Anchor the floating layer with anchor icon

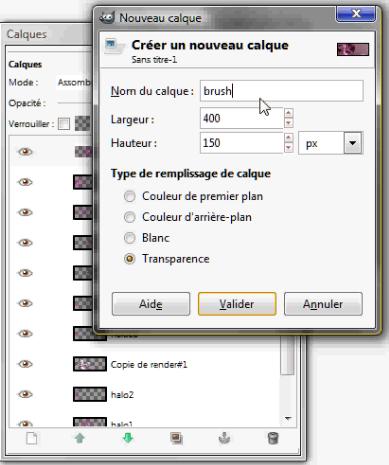224,438
